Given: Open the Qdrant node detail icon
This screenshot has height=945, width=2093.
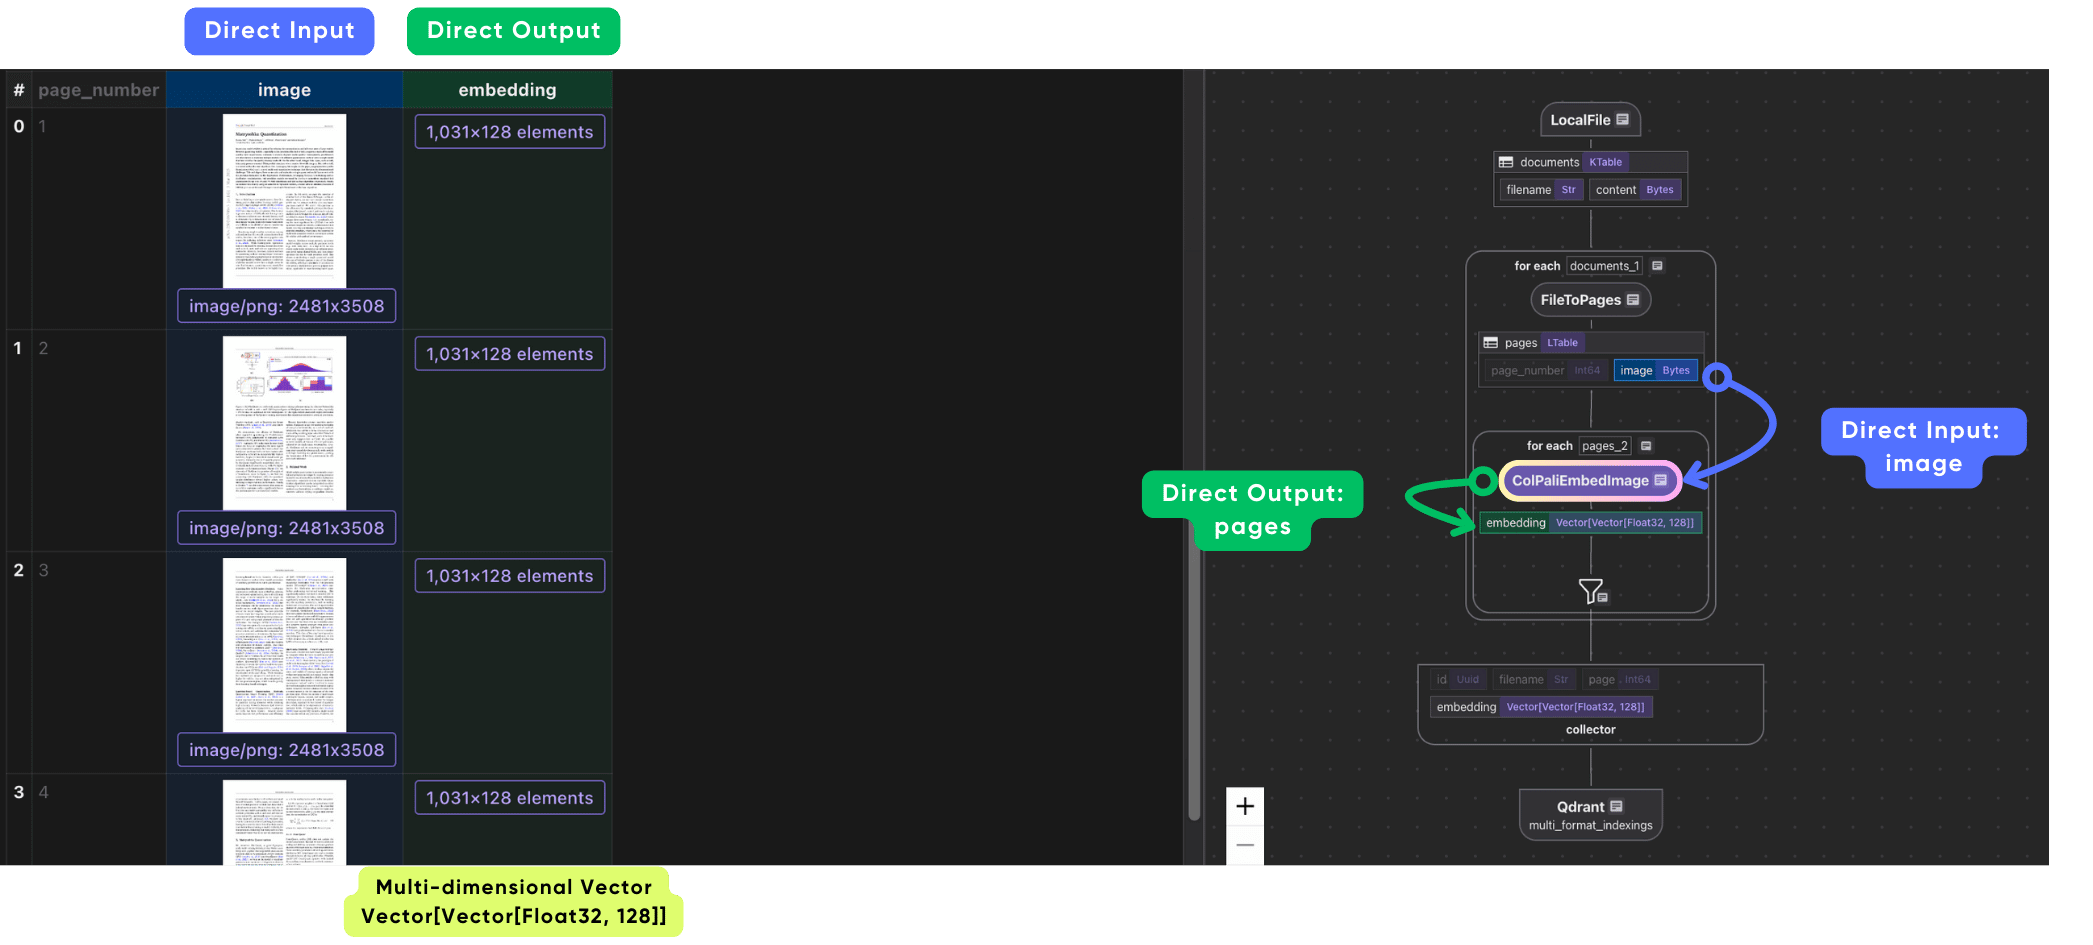Looking at the screenshot, I should click(1617, 806).
